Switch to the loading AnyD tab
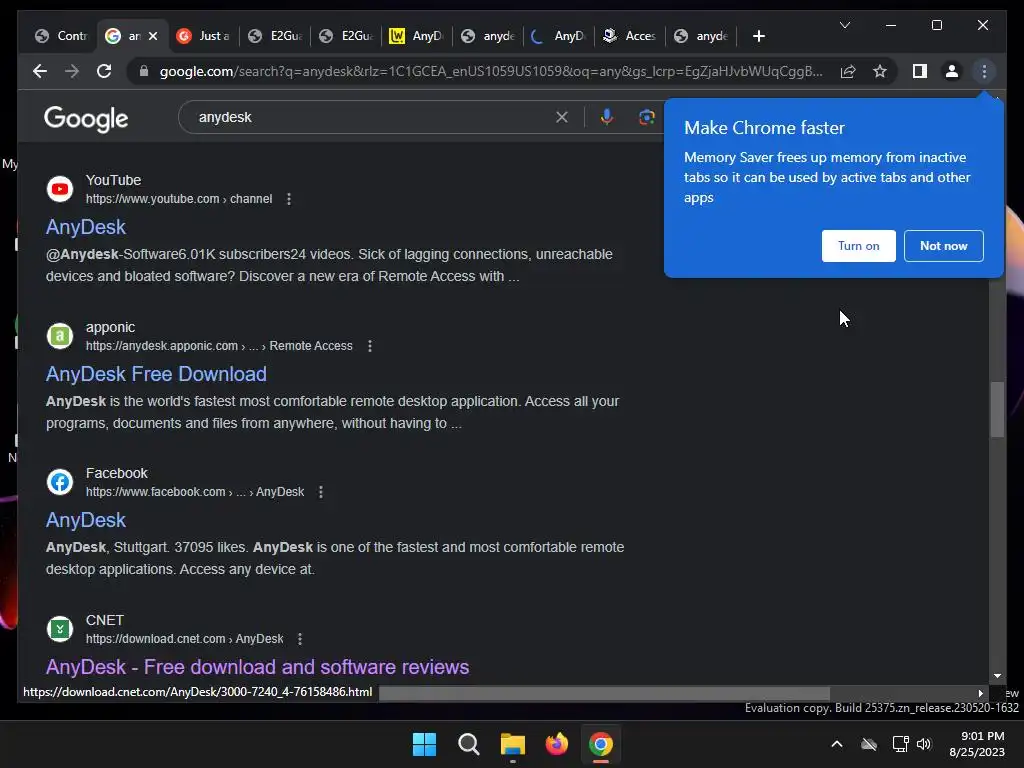Image resolution: width=1024 pixels, height=768 pixels. tap(559, 36)
